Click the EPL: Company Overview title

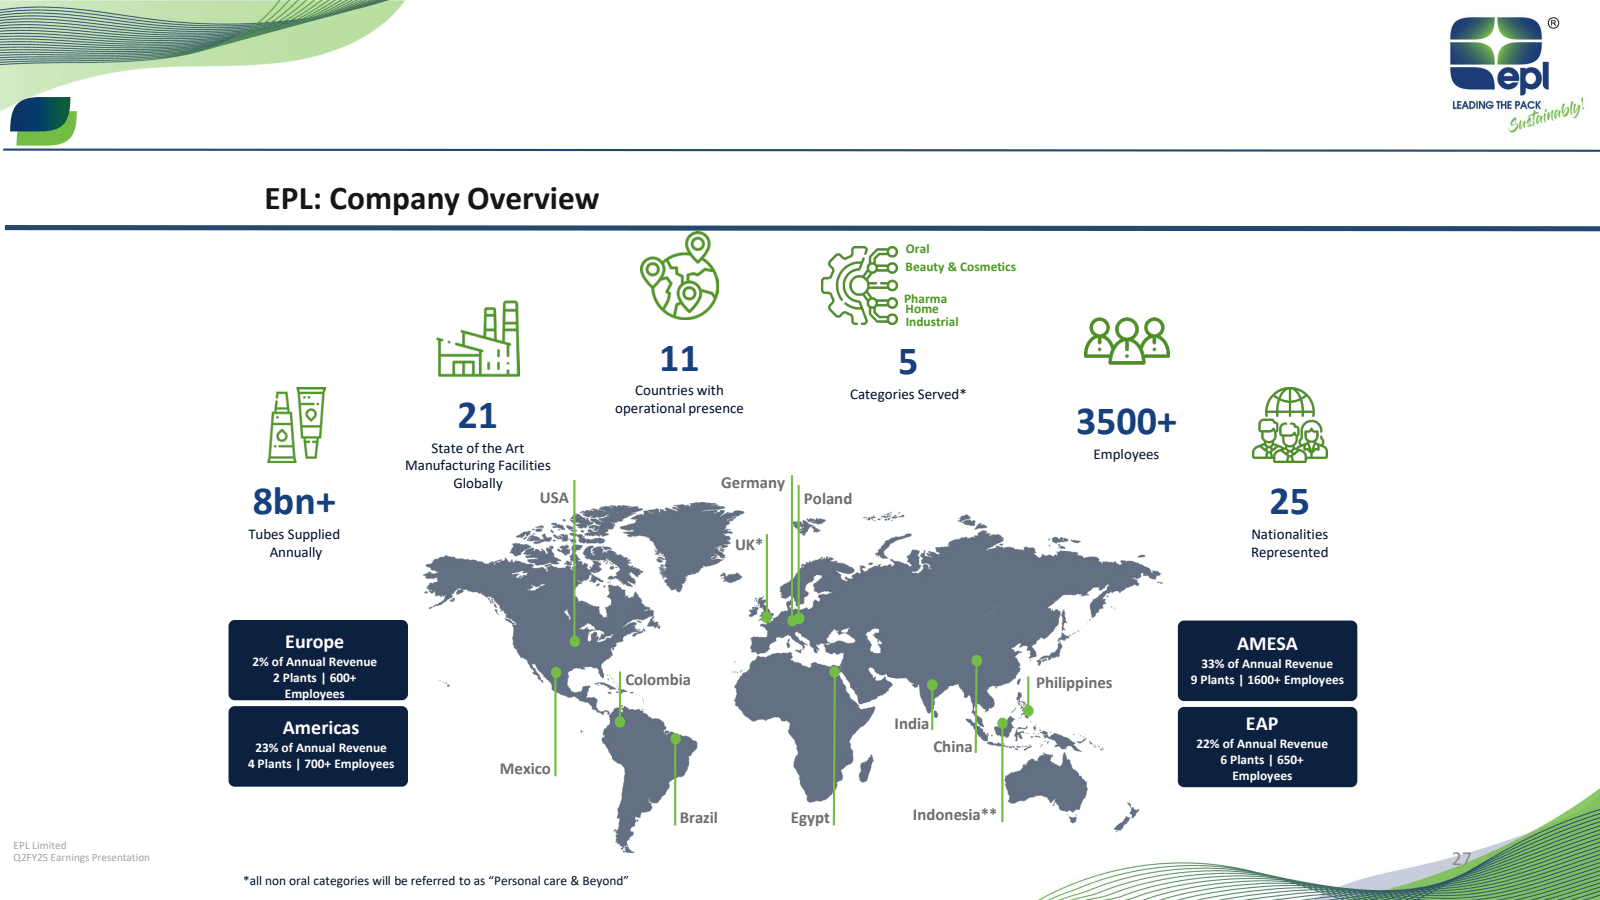pos(432,199)
